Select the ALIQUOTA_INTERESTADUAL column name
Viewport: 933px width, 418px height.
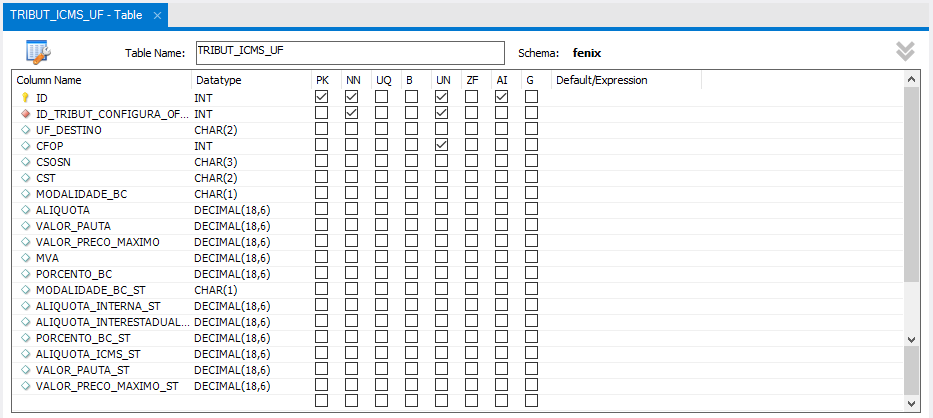click(x=112, y=322)
